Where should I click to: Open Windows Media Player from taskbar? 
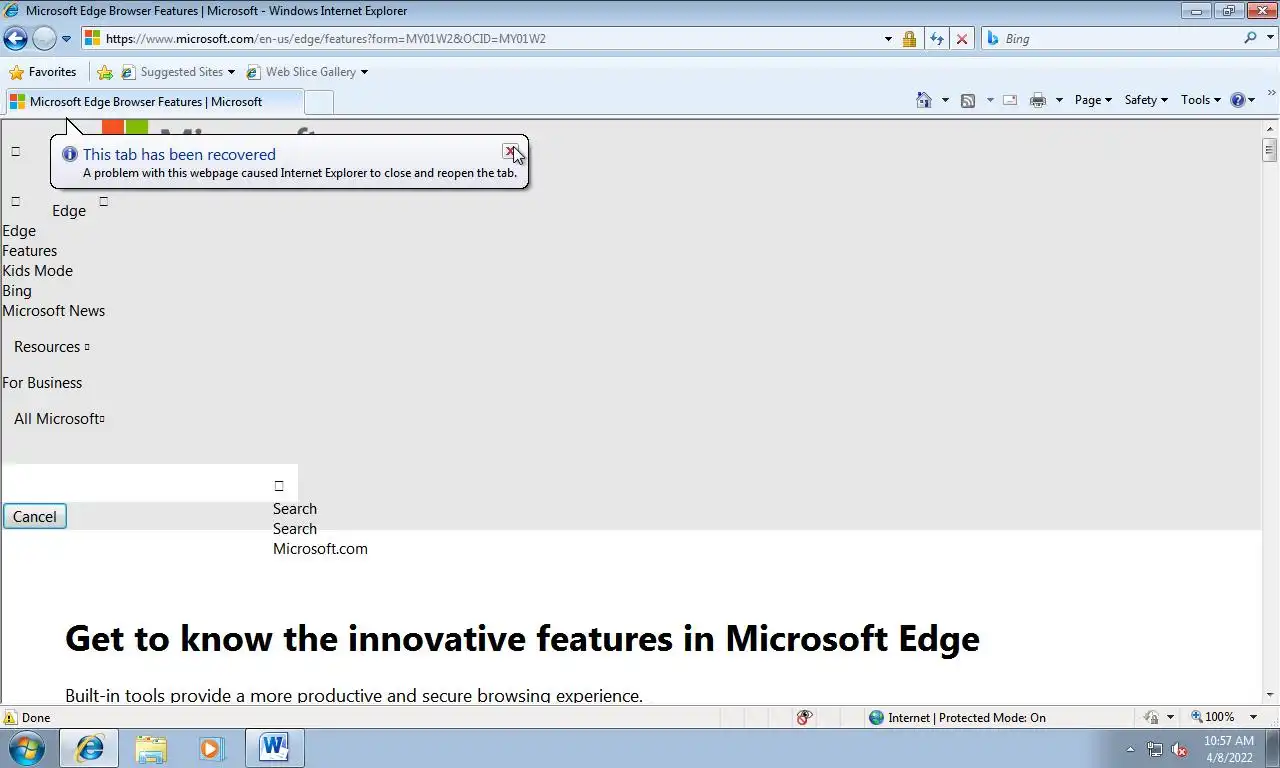[x=211, y=748]
